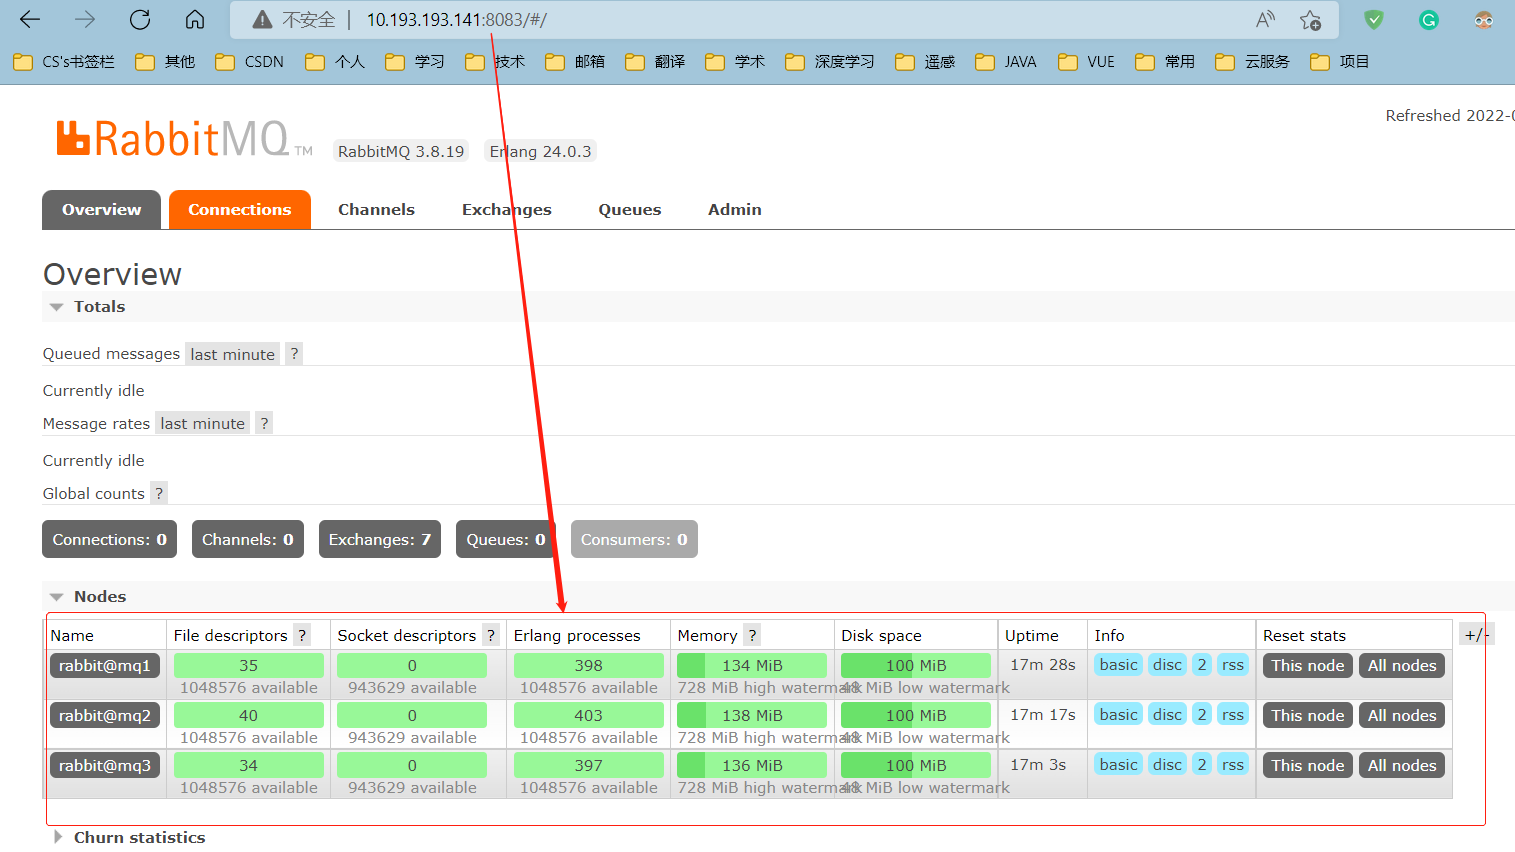Click the browser back arrow

30,19
